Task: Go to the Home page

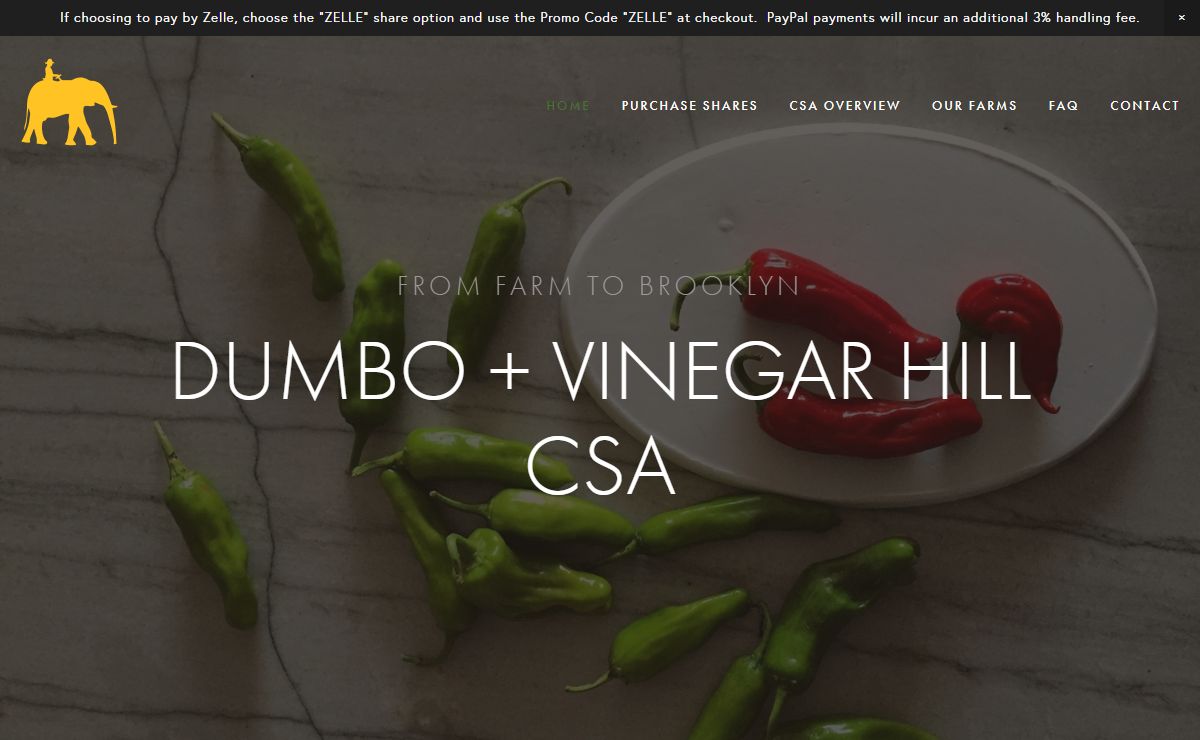Action: coord(568,105)
